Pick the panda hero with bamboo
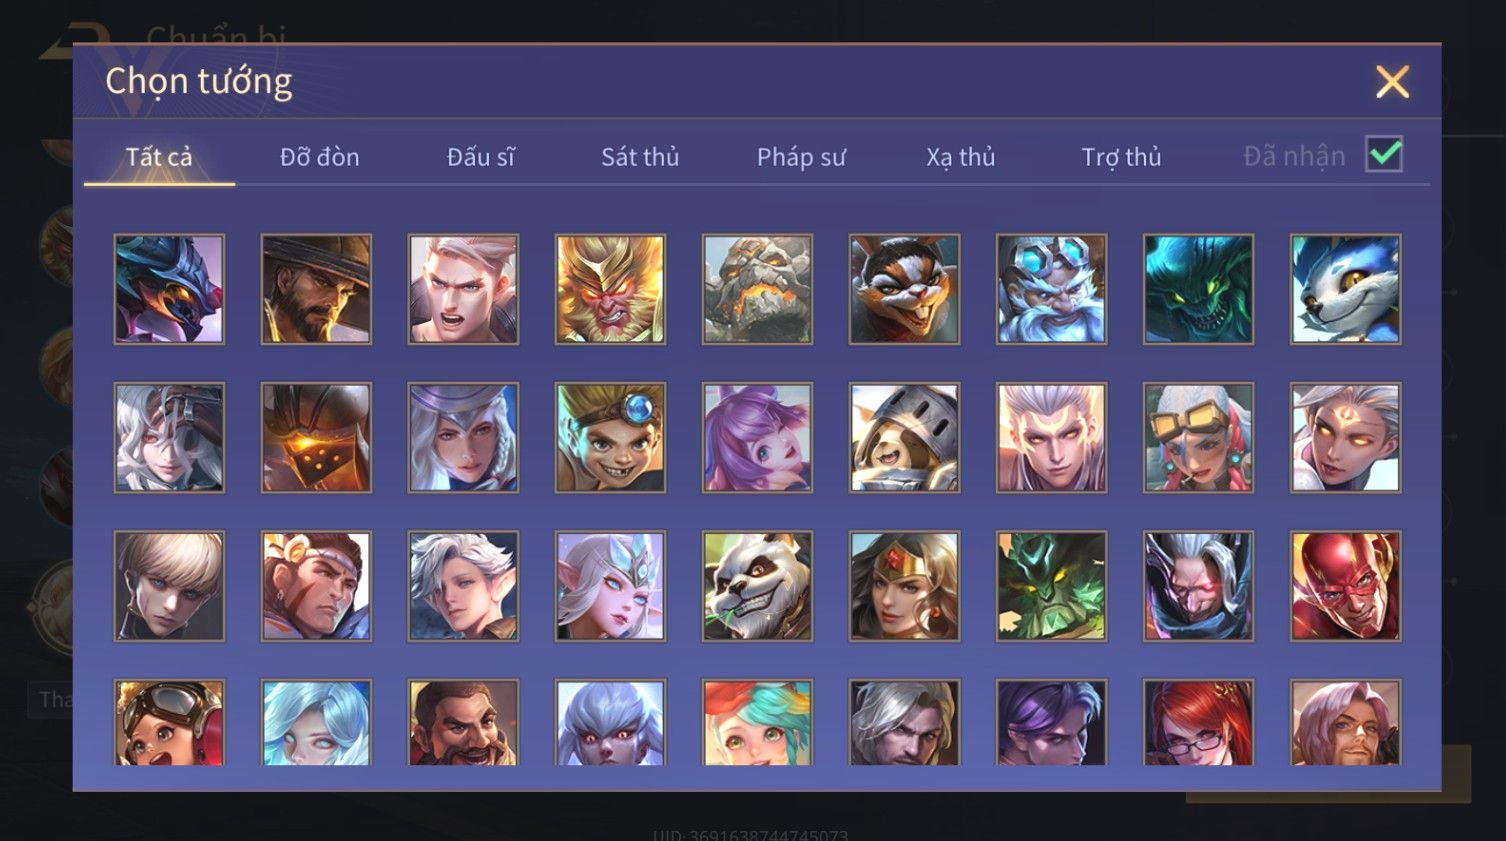The width and height of the screenshot is (1506, 841). click(757, 586)
